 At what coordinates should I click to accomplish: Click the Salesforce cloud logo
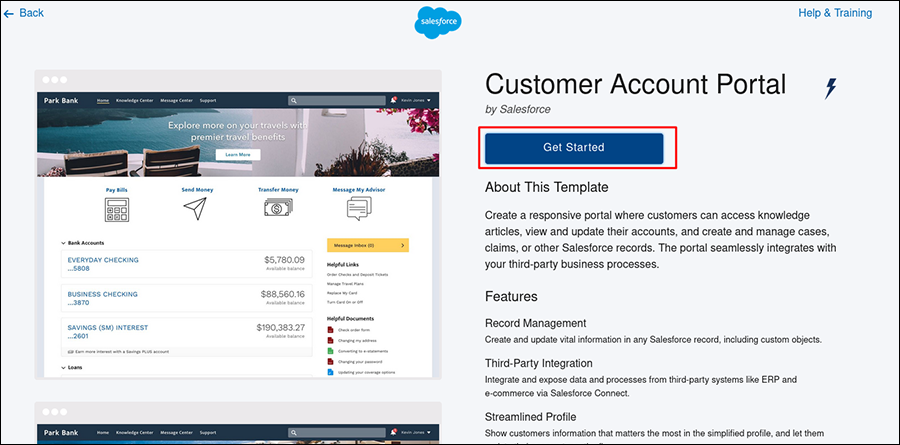point(438,22)
